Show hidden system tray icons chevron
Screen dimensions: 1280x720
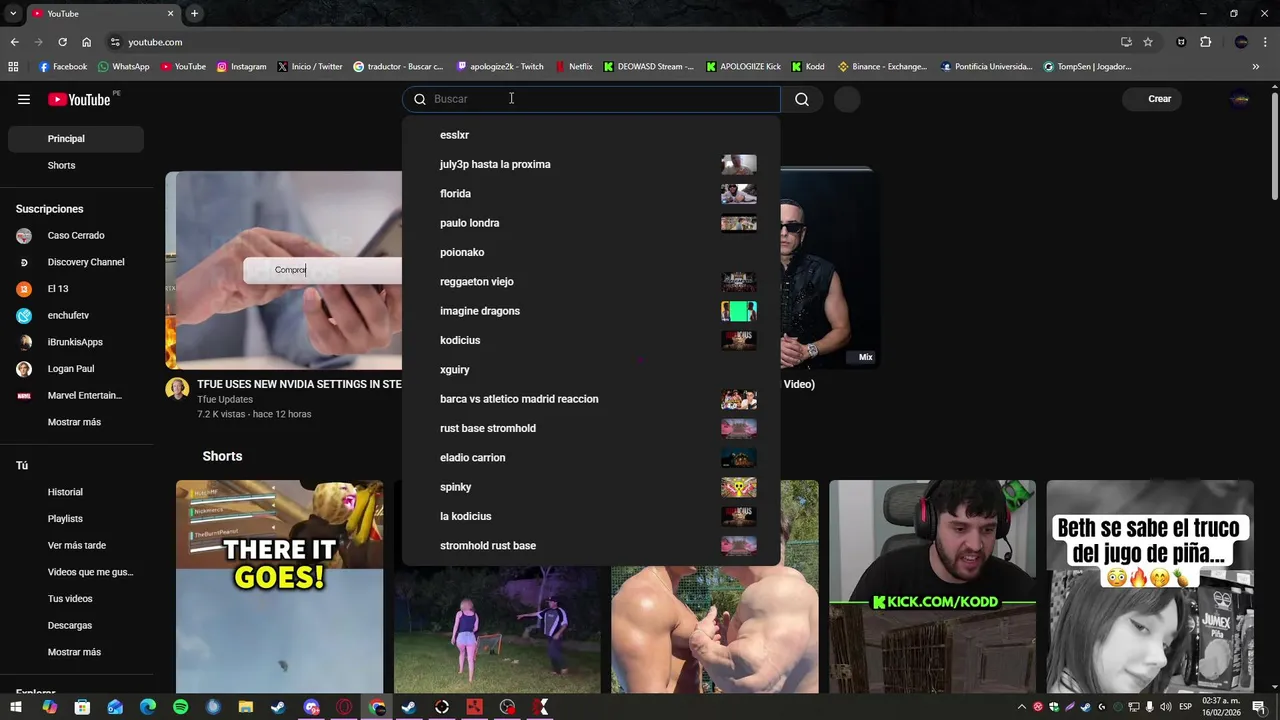click(x=1021, y=707)
